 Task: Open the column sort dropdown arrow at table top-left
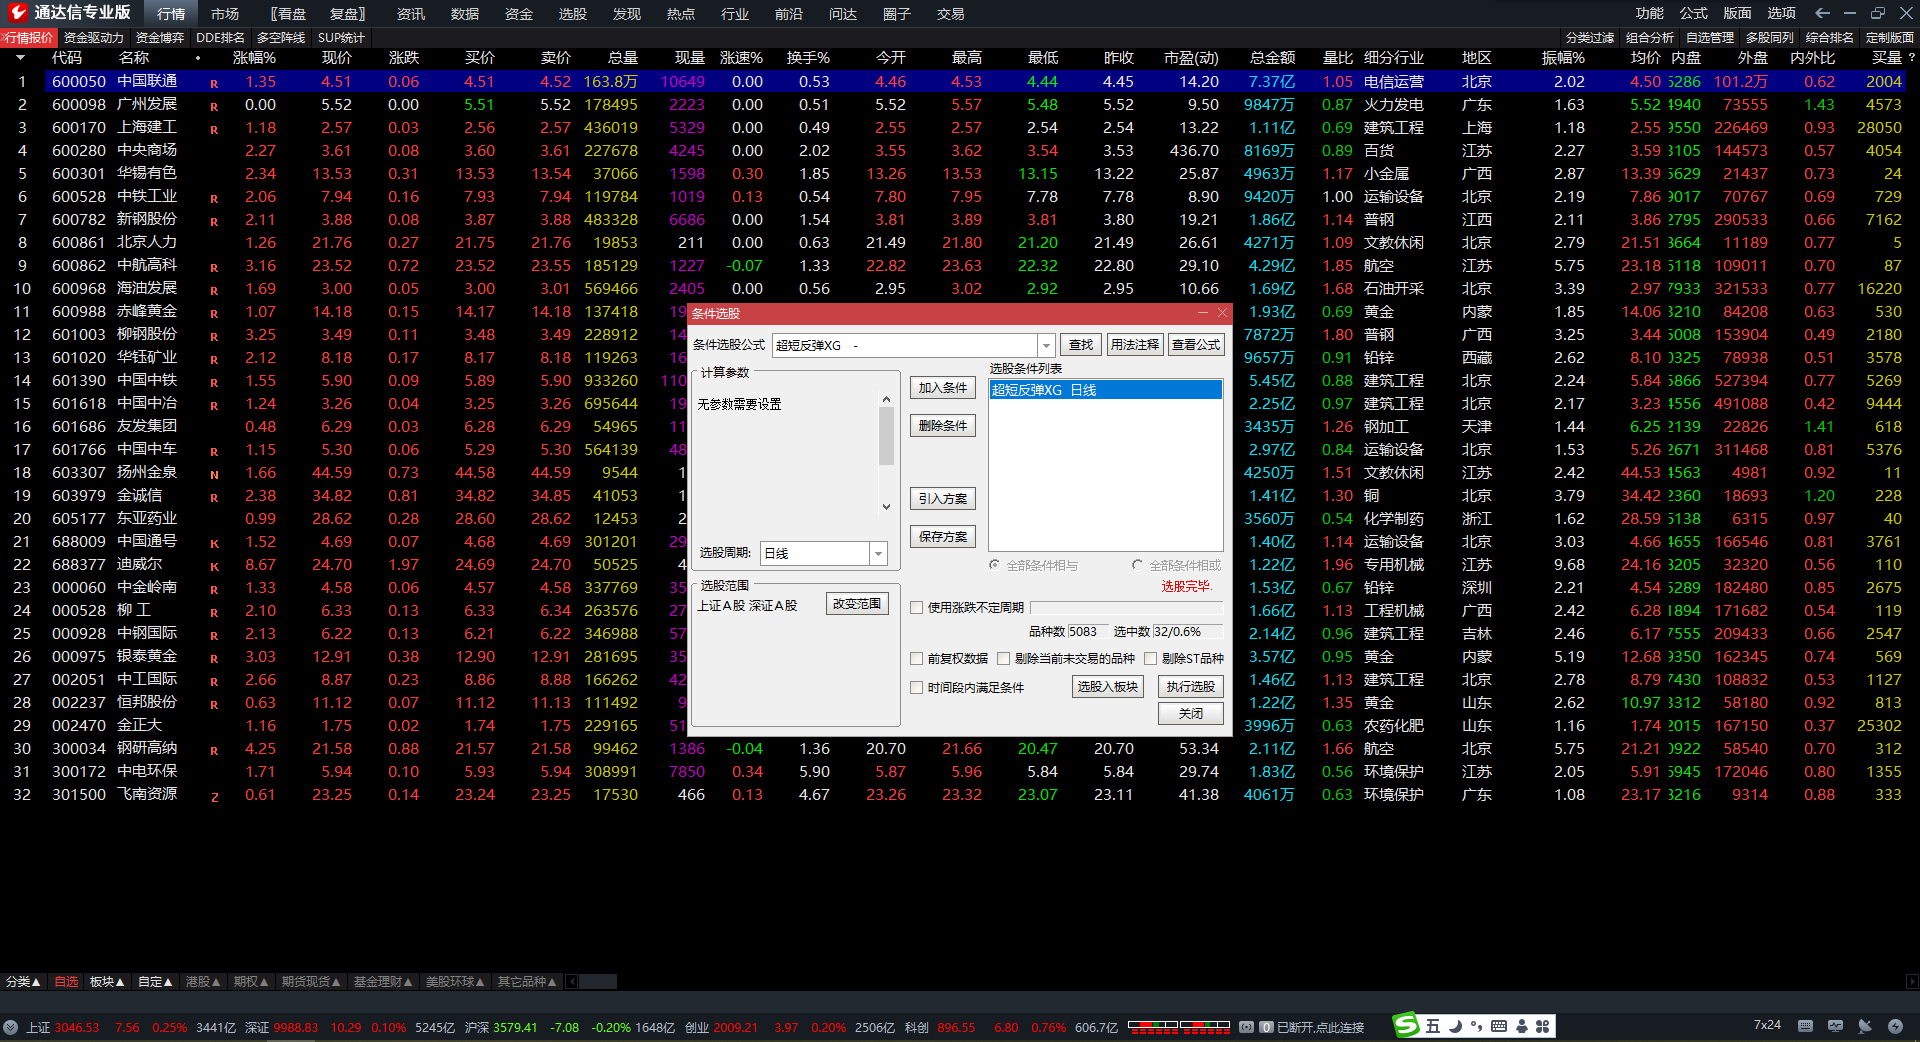[20, 58]
